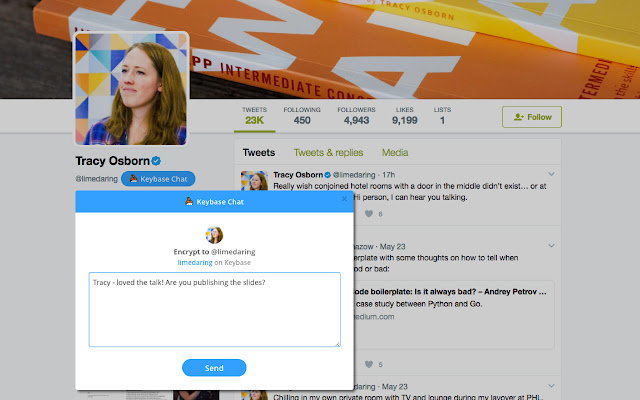
Task: Open the Lists count 1
Action: (x=442, y=116)
